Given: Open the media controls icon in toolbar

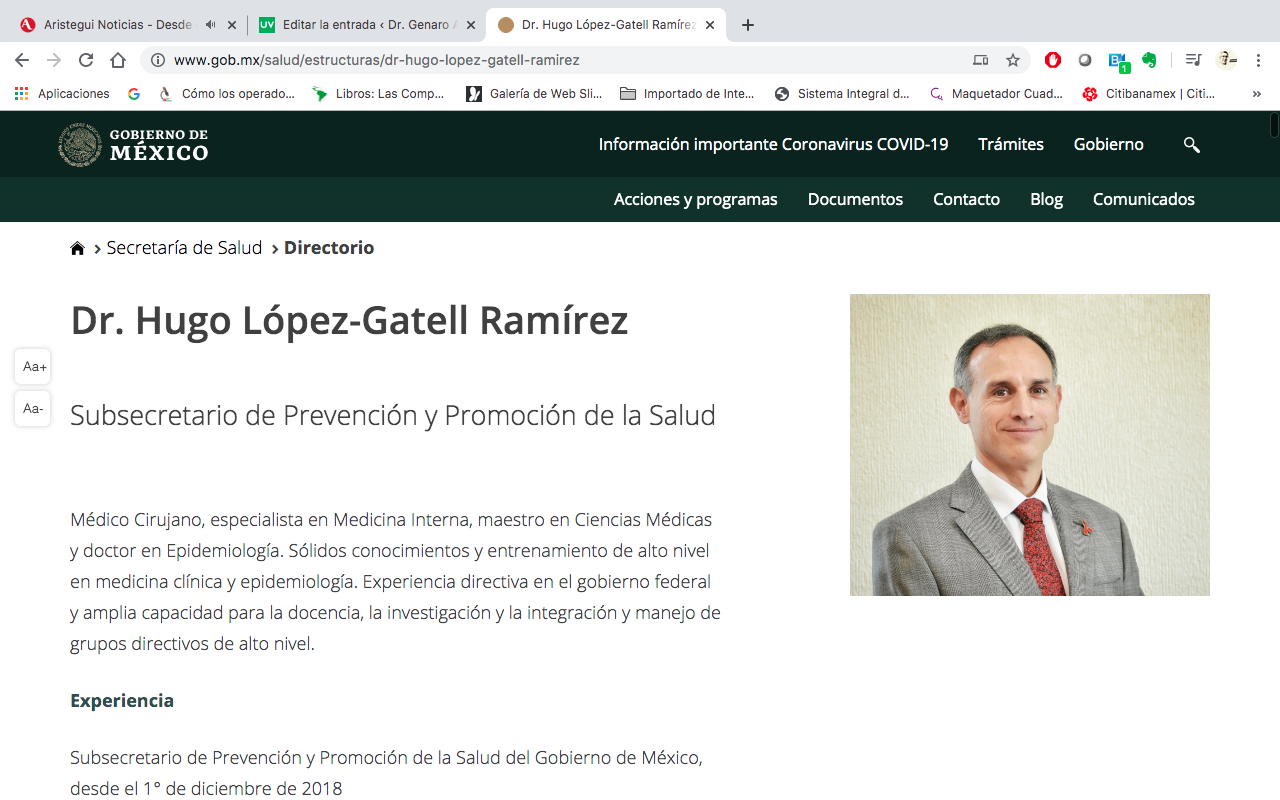Looking at the screenshot, I should pos(1192,60).
